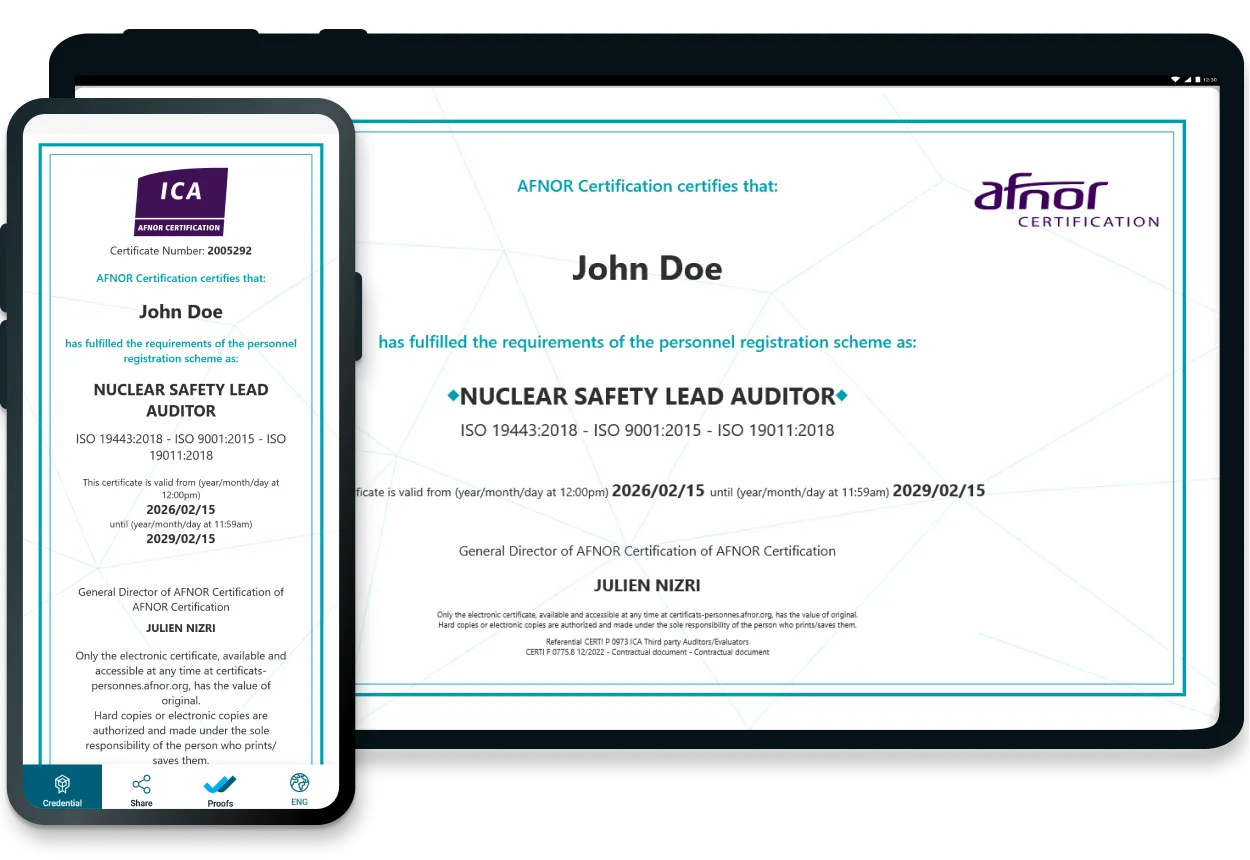Click John Doe name on tablet certificate
Image resolution: width=1250 pixels, height=860 pixels.
click(647, 268)
